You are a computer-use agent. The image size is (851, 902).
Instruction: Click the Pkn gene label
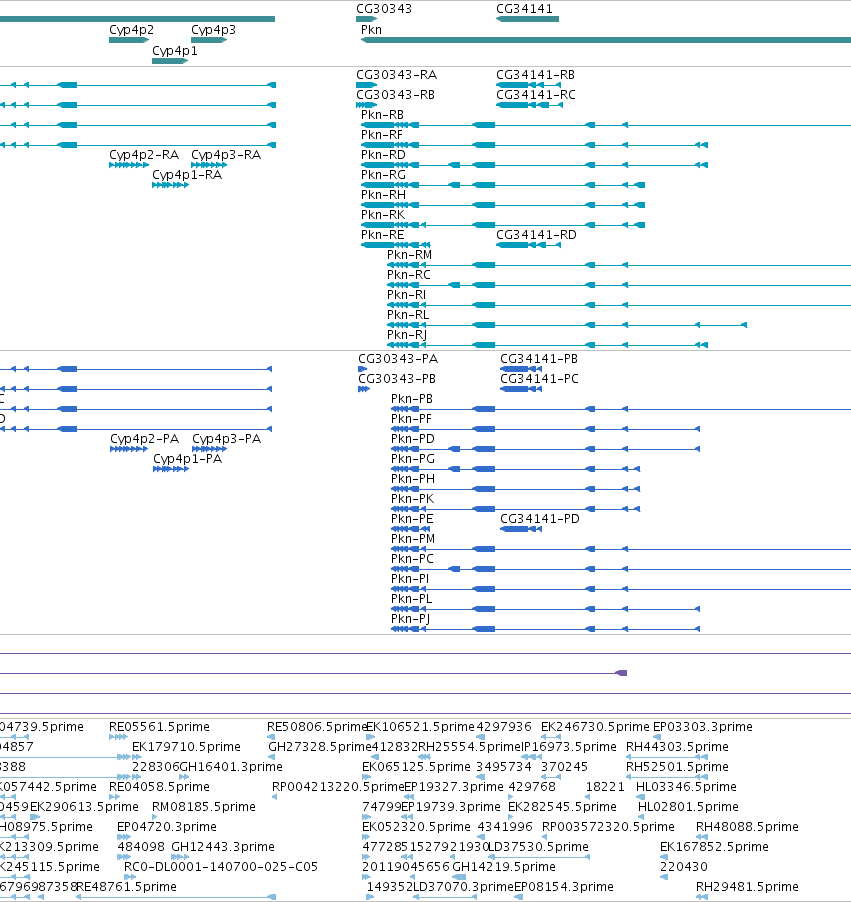[x=371, y=29]
